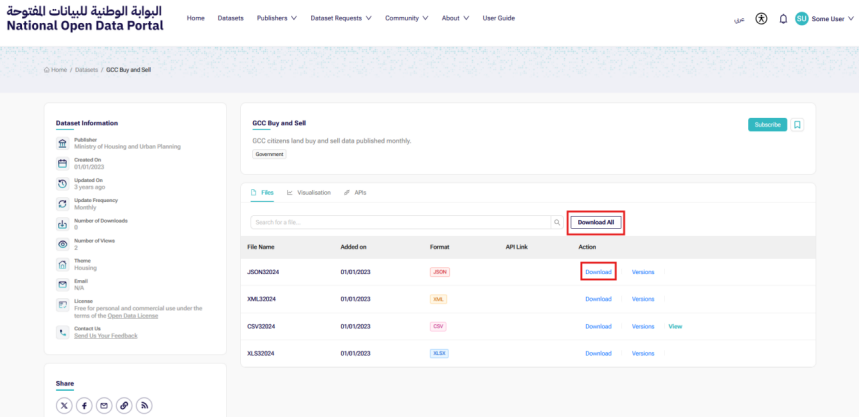
Task: View the CSV32024 file
Action: click(675, 326)
